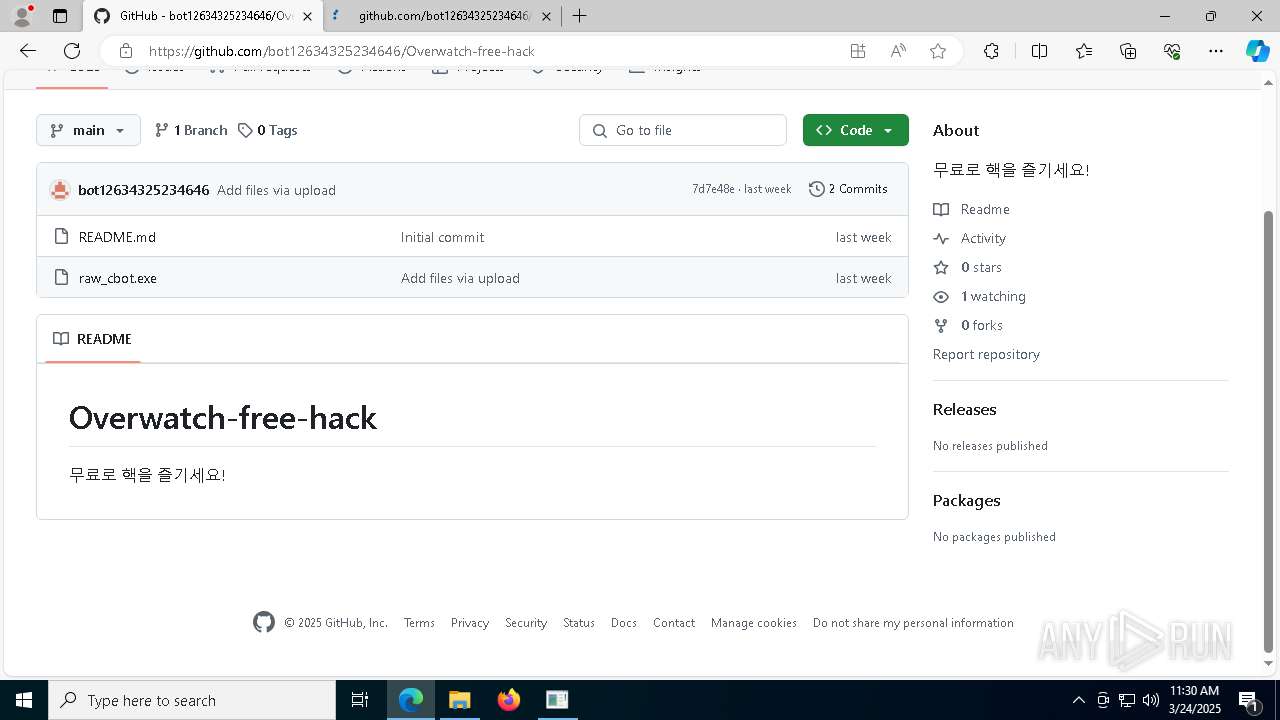
Task: Launch Firefox from taskbar
Action: tap(509, 700)
